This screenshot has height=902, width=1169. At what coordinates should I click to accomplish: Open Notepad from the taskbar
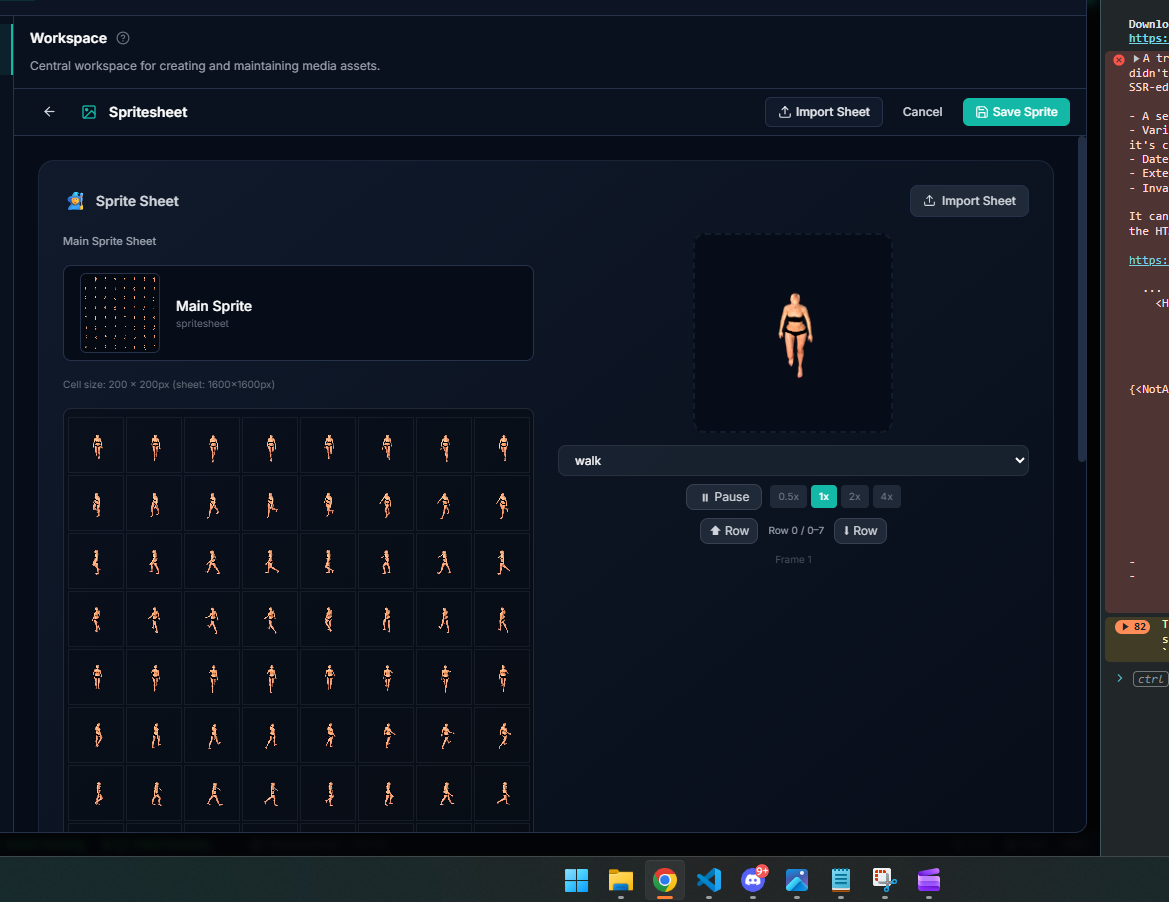[x=841, y=880]
